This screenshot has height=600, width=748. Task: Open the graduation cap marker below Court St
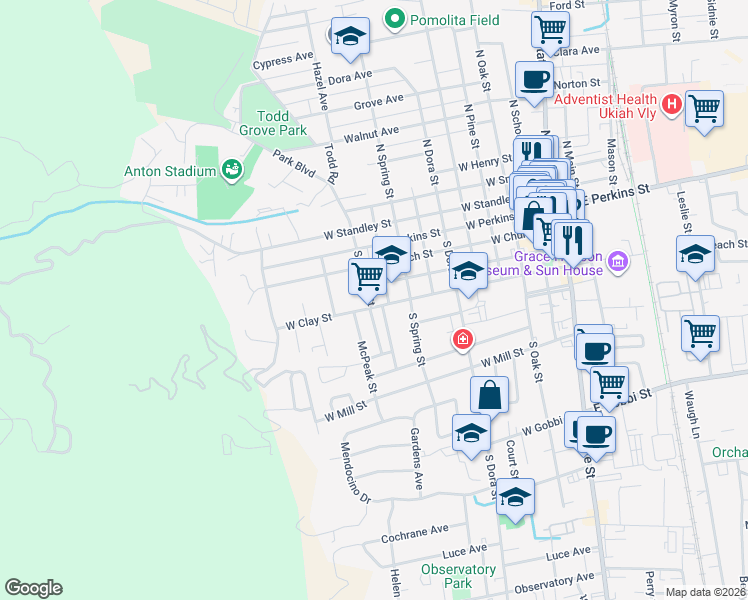tap(515, 498)
